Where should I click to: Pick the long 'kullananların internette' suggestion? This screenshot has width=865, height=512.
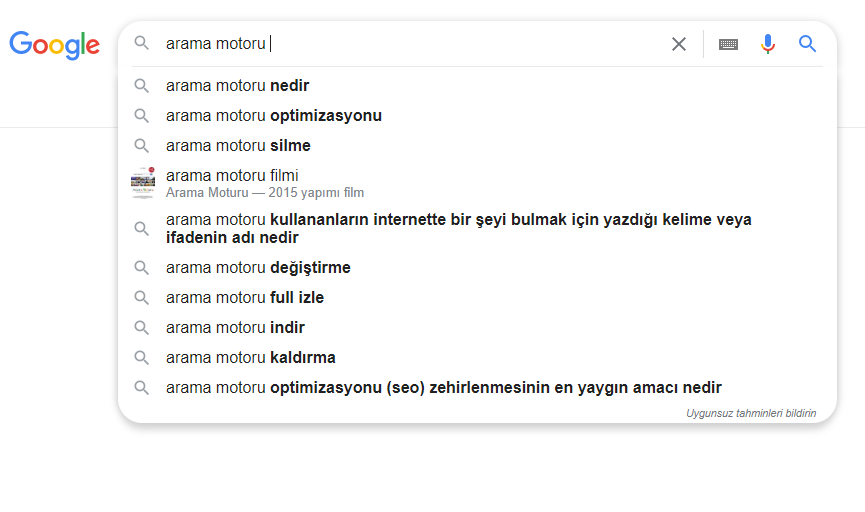(x=458, y=228)
